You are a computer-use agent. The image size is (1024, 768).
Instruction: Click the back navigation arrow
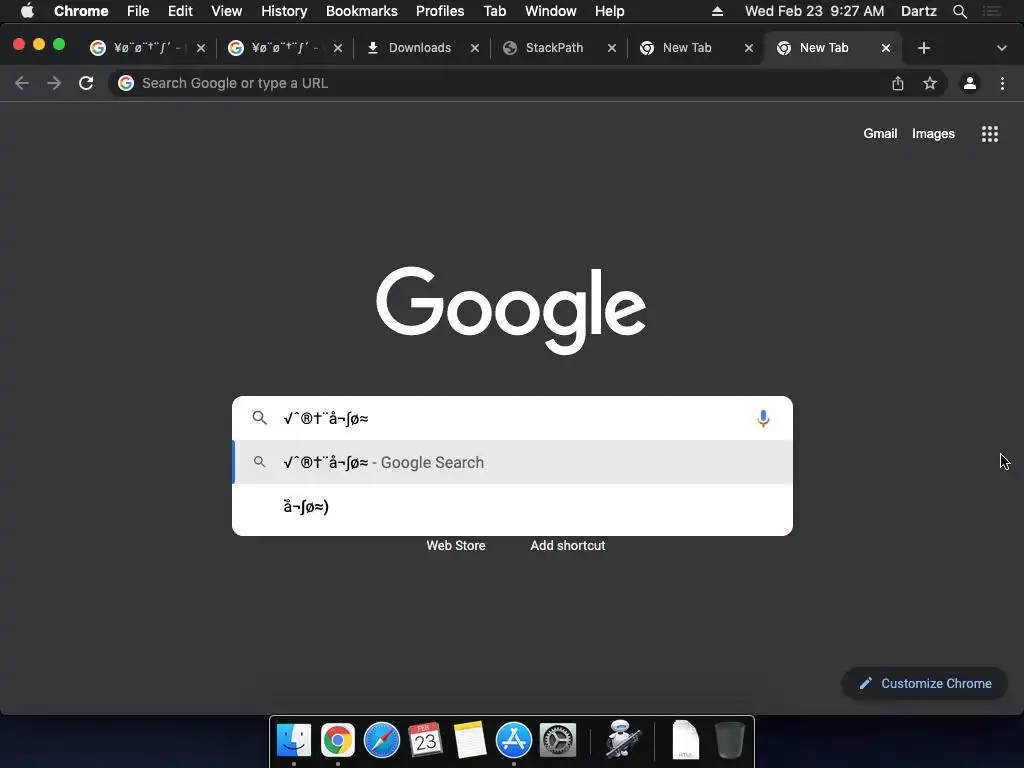(x=22, y=83)
